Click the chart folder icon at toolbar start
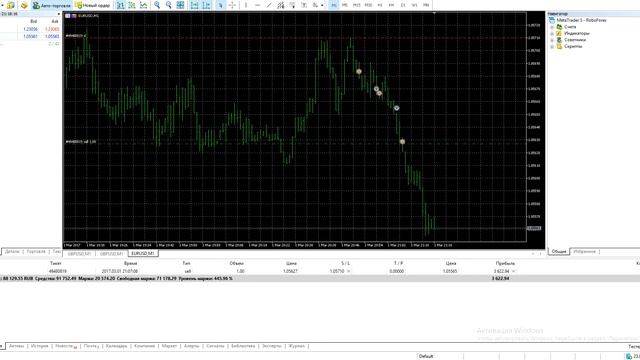Viewport: 640px width, 360px height. point(11,5)
